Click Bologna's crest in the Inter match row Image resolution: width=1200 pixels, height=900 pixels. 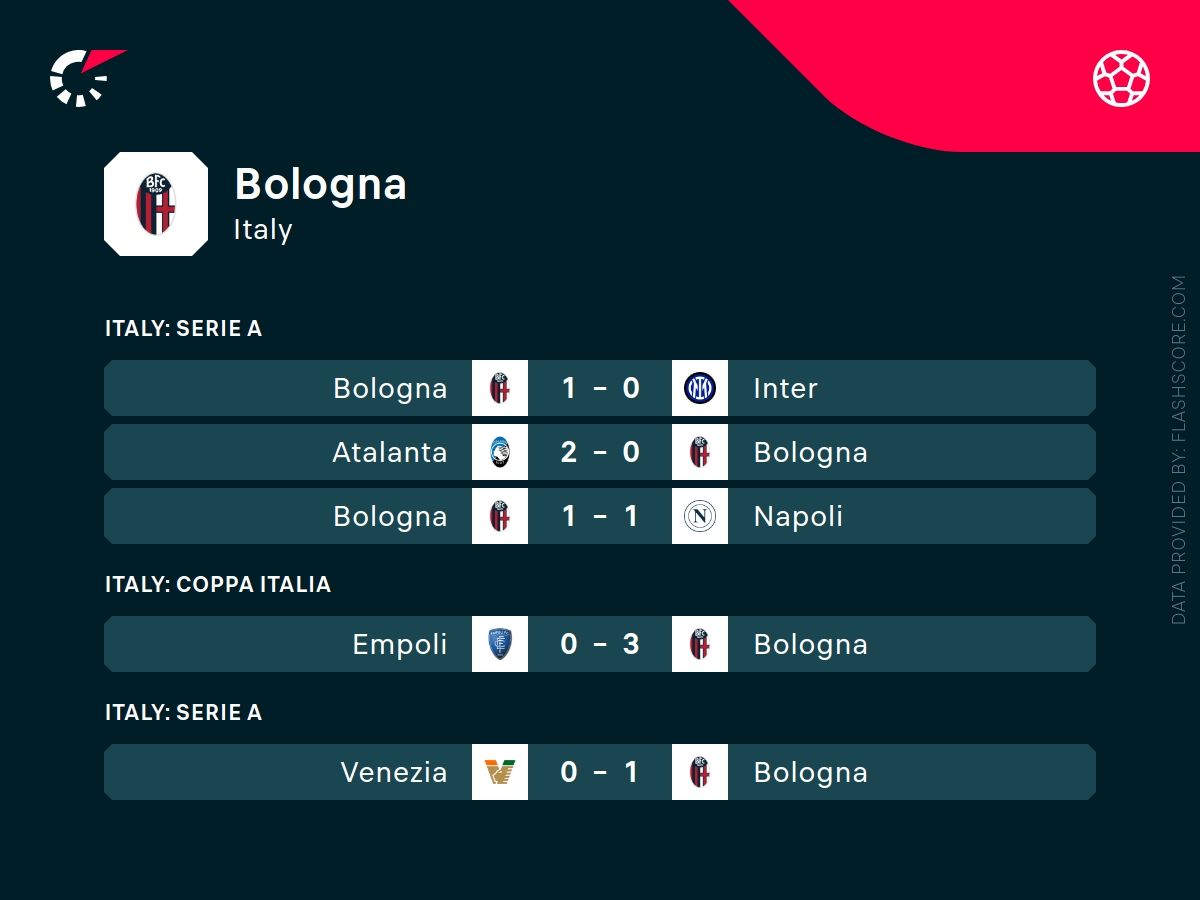pos(500,388)
